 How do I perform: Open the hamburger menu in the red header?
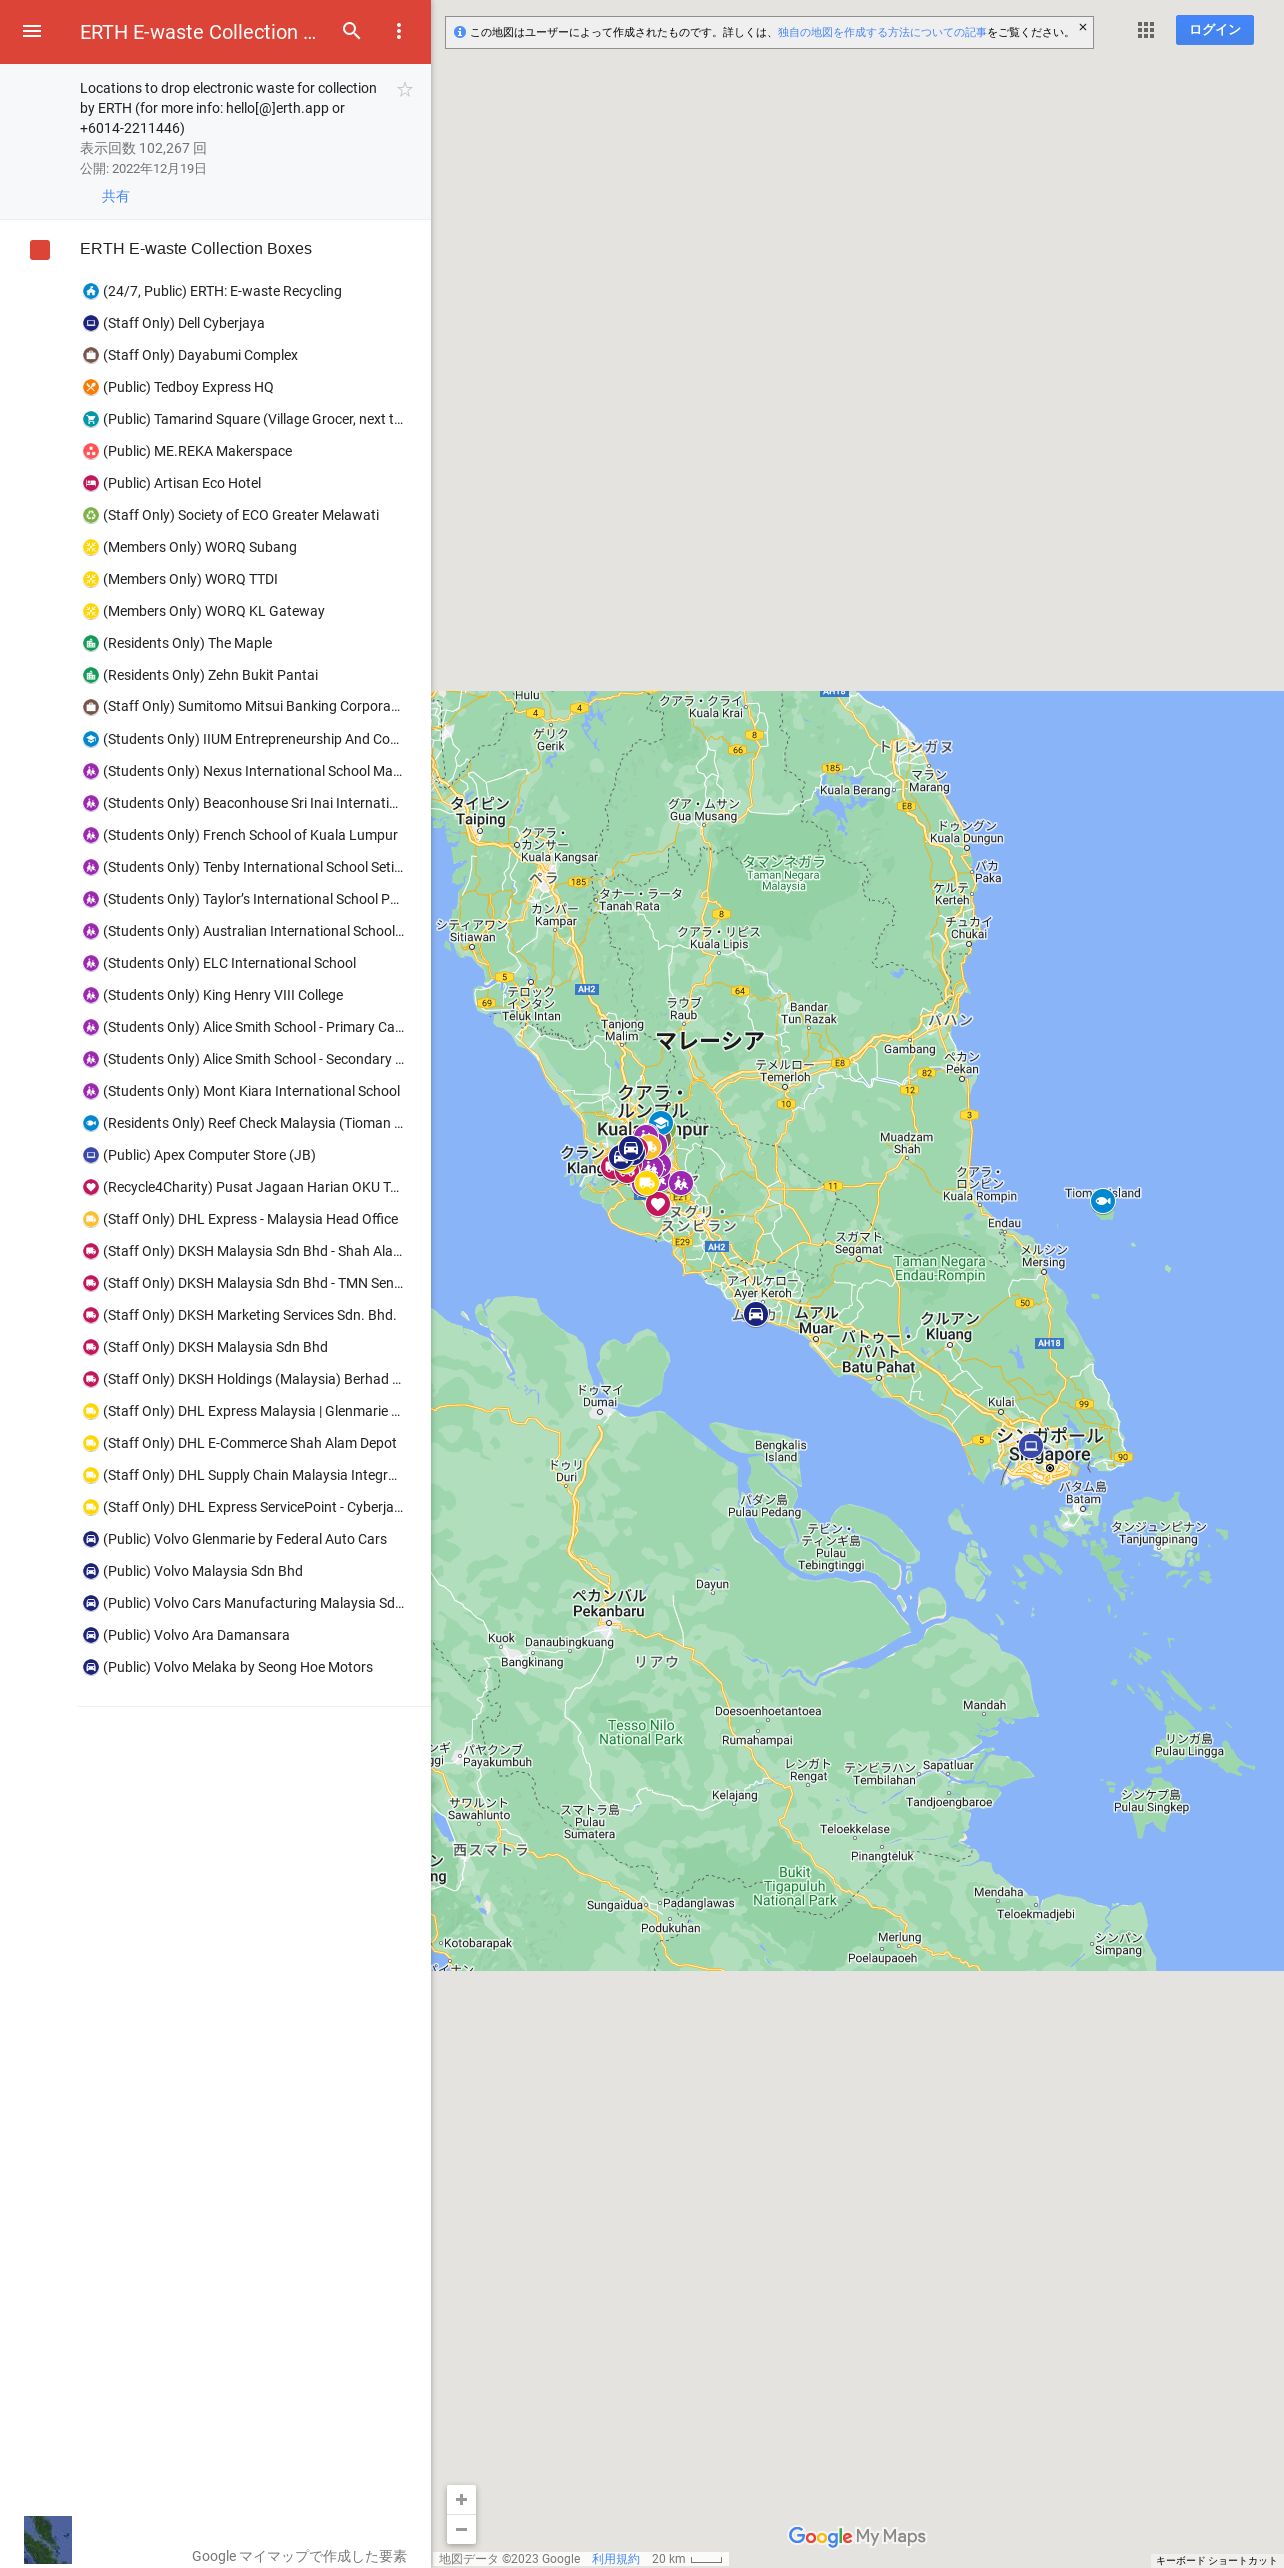[32, 31]
